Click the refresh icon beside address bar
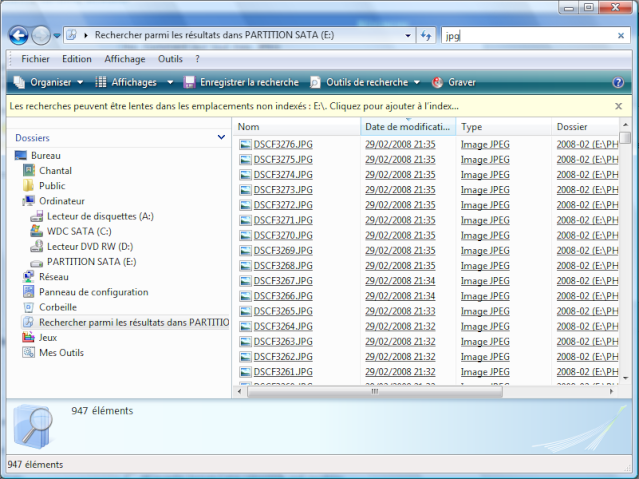 point(426,35)
